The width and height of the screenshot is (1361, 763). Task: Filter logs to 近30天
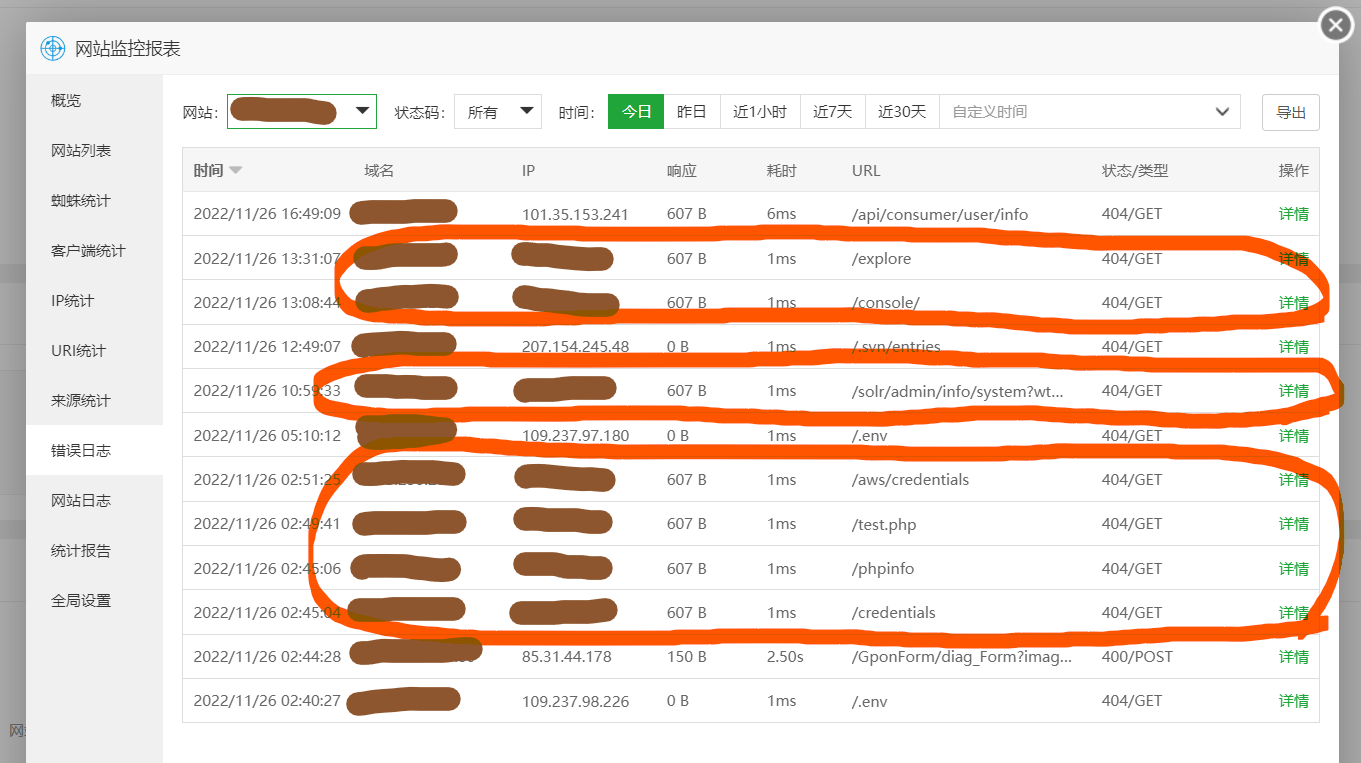[x=902, y=112]
